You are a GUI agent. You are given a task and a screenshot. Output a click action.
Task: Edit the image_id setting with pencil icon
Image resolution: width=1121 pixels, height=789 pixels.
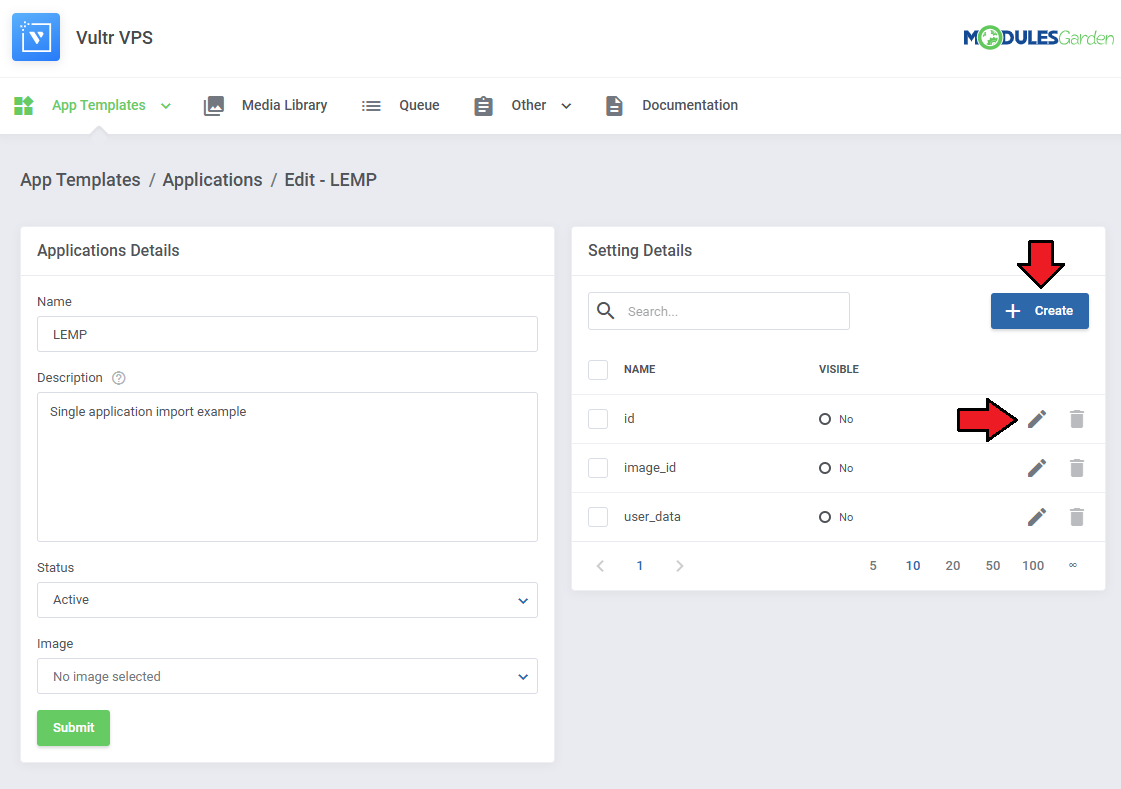(x=1037, y=468)
